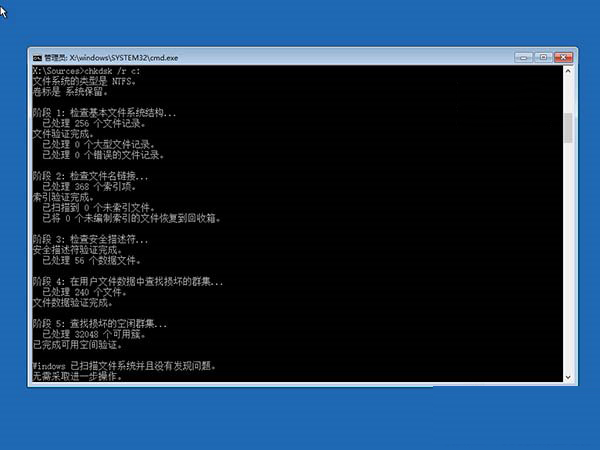The width and height of the screenshot is (600, 450).
Task: Click the 阶段 4 stage heading line
Action: point(127,283)
